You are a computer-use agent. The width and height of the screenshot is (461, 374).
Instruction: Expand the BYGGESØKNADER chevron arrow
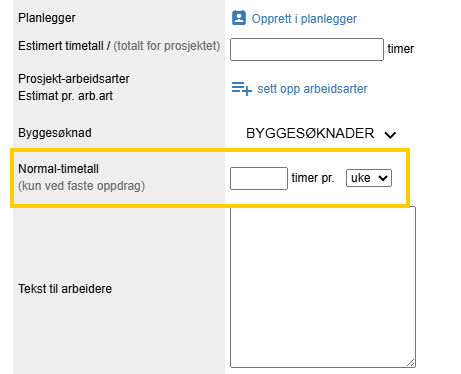coord(390,135)
